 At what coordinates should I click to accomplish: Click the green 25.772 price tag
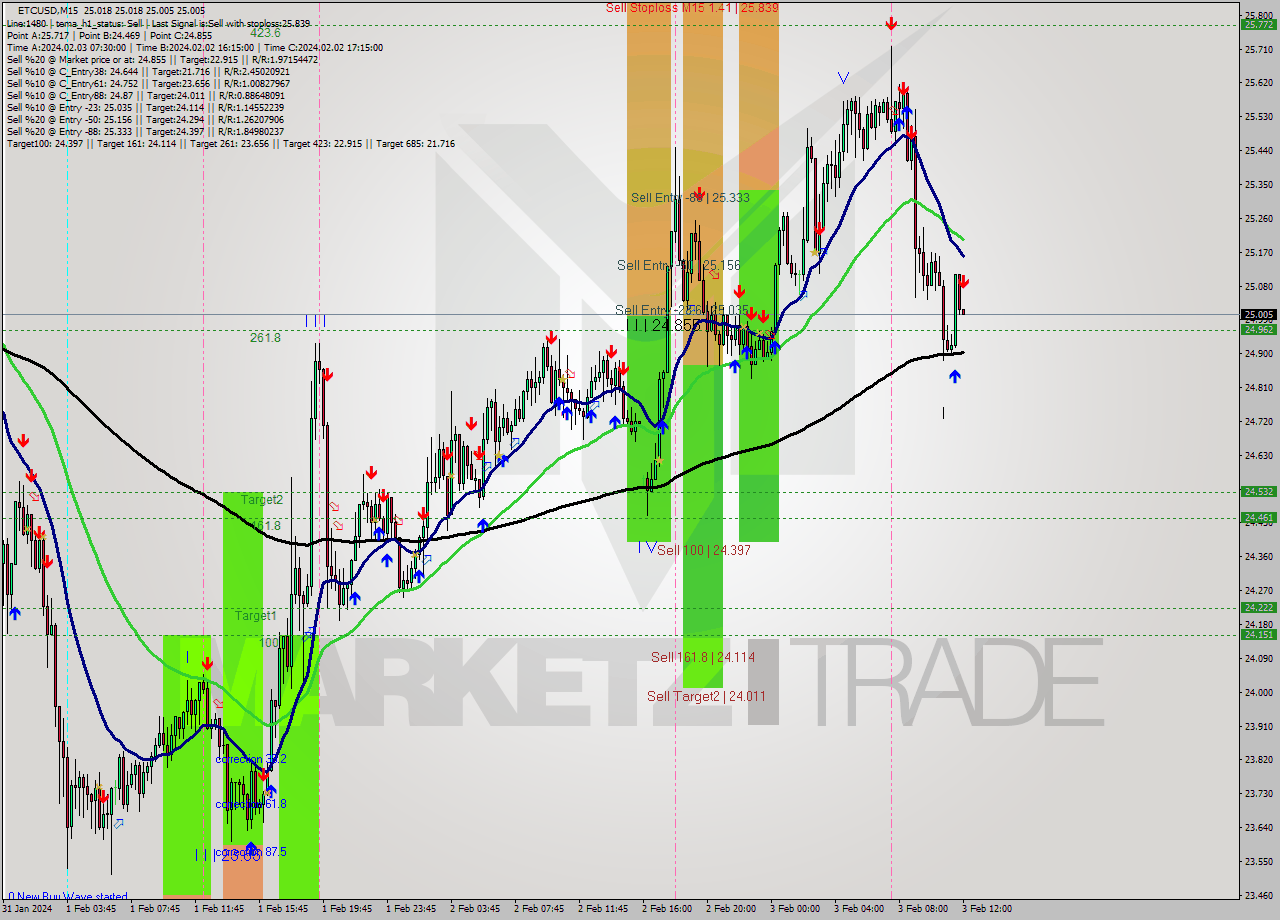tap(1258, 25)
